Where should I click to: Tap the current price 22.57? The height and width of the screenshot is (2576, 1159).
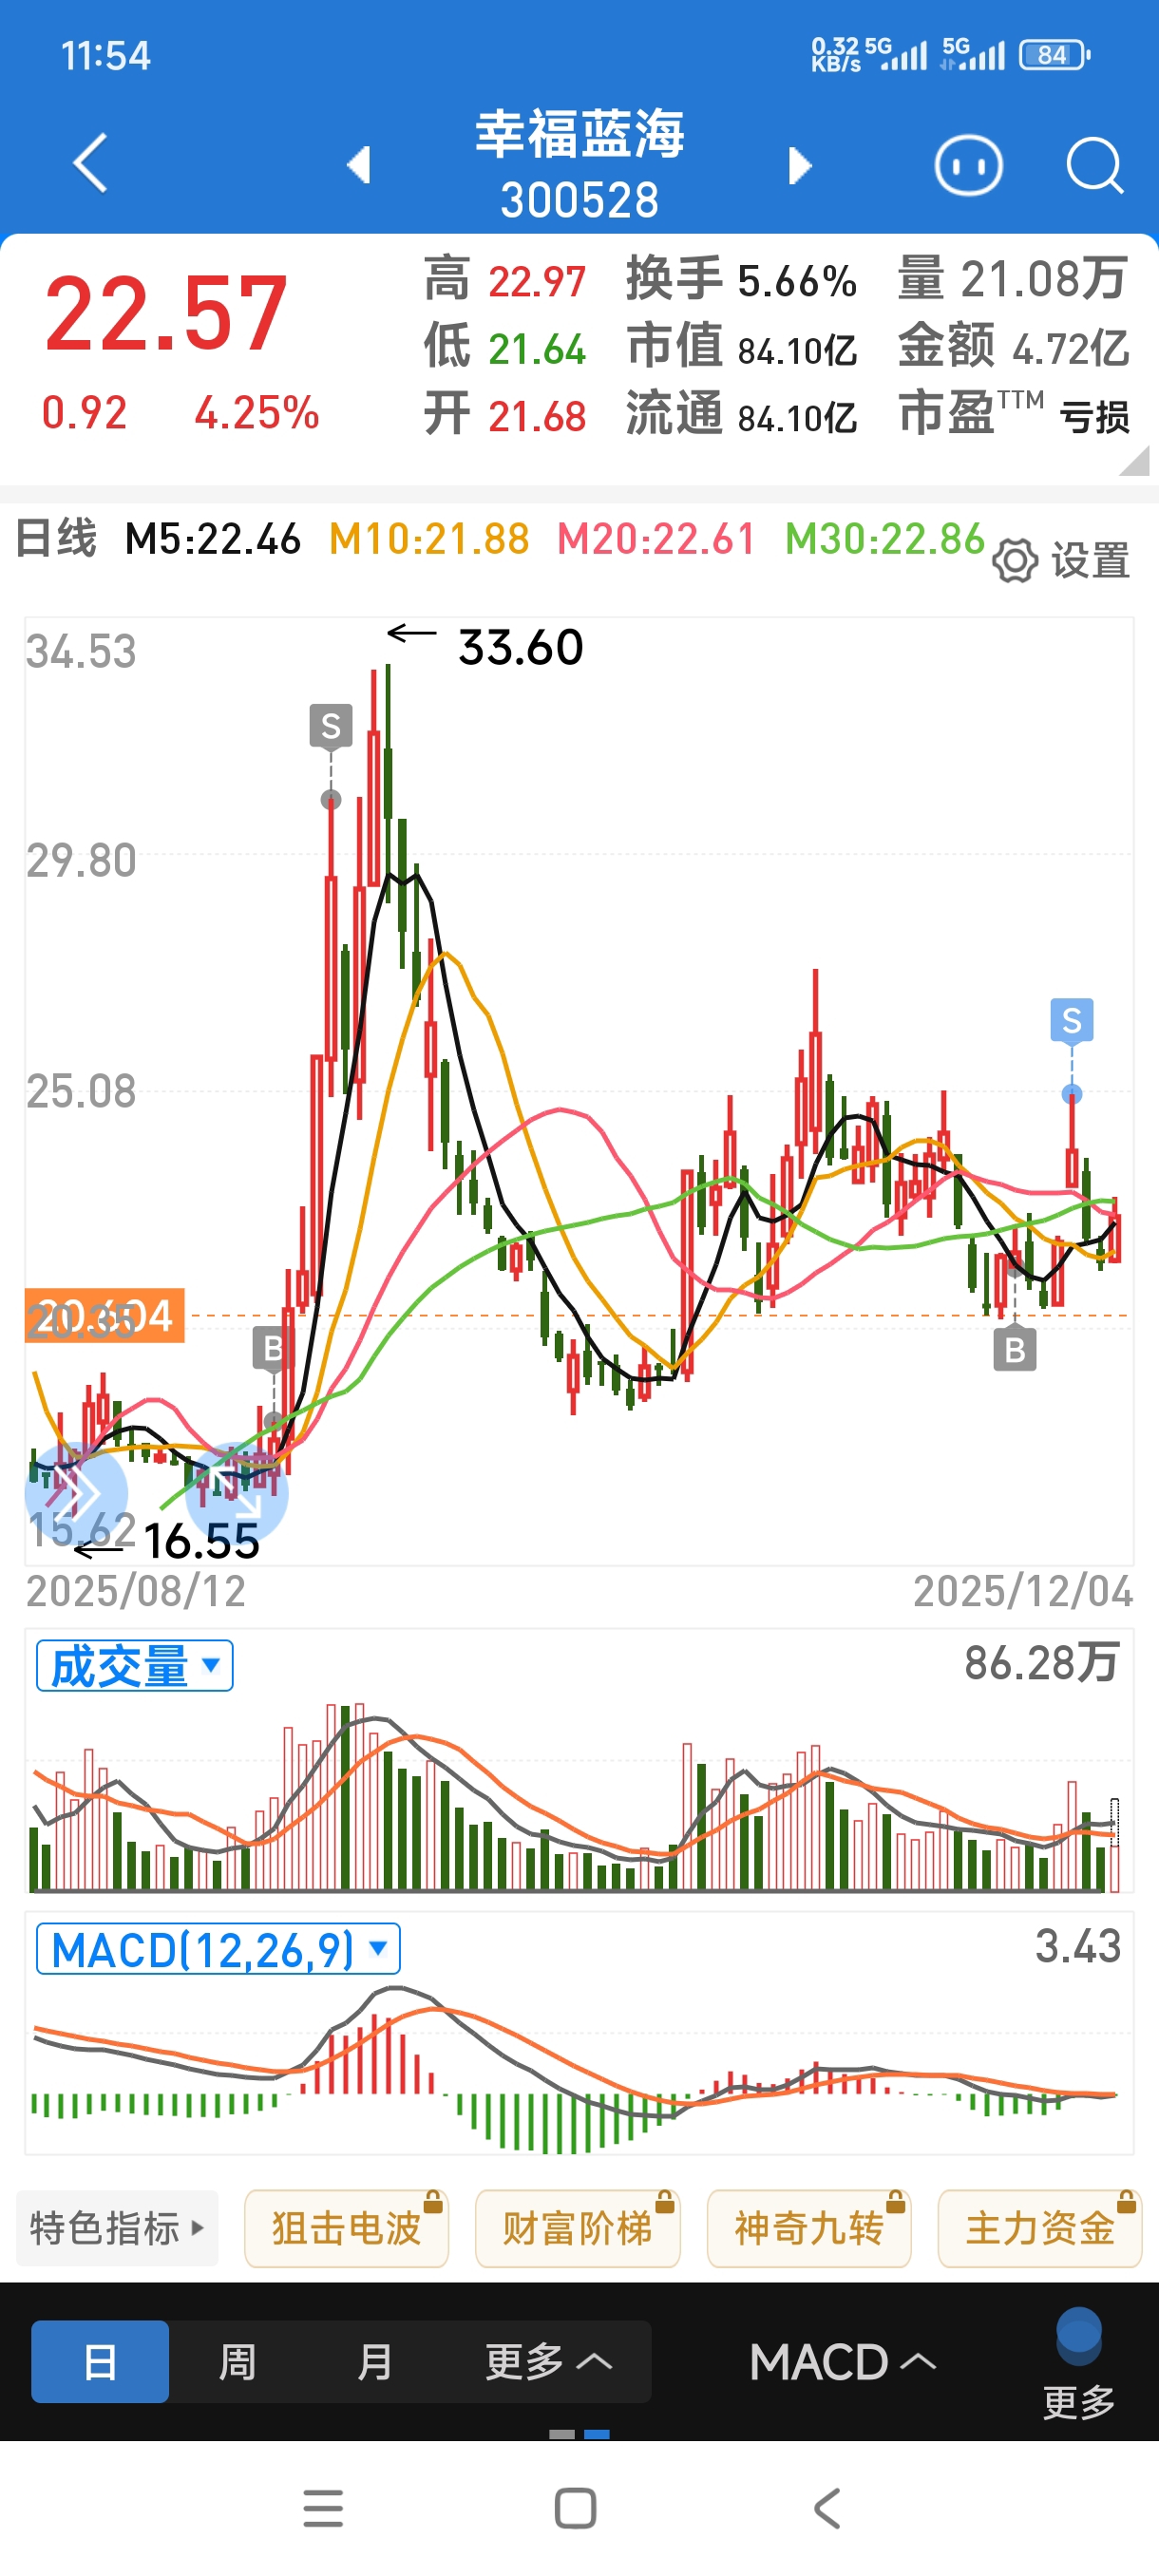(166, 314)
